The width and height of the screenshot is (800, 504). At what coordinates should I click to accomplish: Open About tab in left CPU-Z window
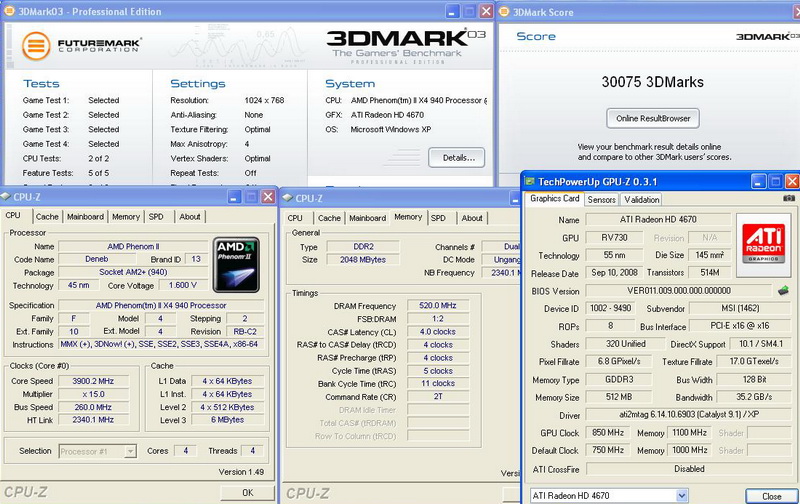click(190, 217)
